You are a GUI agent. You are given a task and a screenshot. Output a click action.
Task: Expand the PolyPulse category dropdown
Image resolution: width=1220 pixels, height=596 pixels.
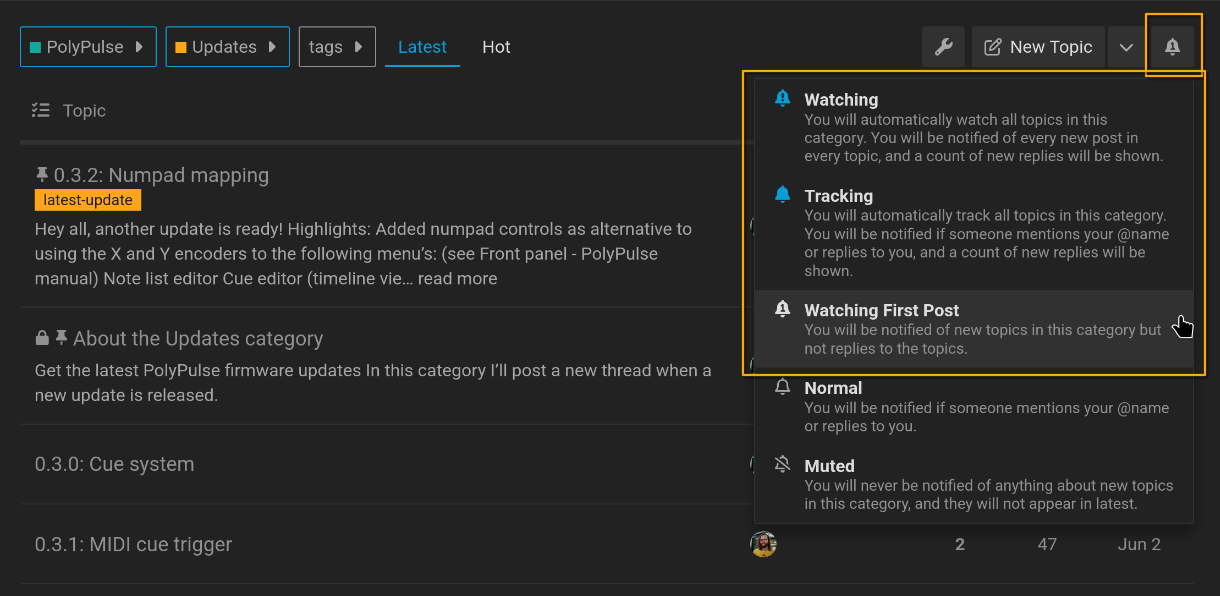coord(88,47)
